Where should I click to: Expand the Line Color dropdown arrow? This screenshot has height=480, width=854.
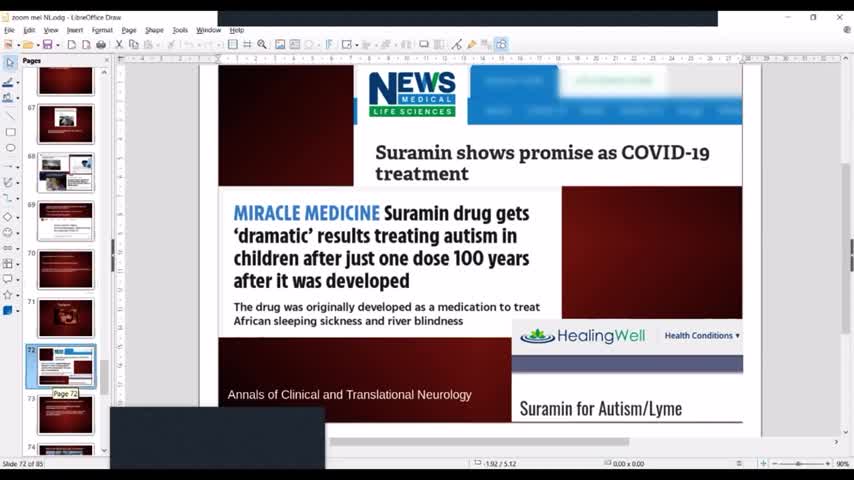18,83
